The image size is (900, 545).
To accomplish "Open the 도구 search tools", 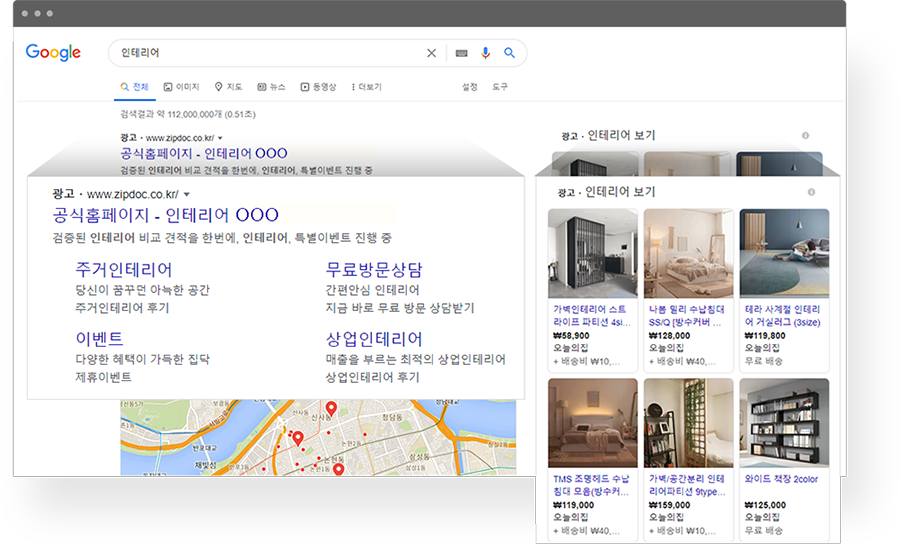I will pyautogui.click(x=500, y=87).
